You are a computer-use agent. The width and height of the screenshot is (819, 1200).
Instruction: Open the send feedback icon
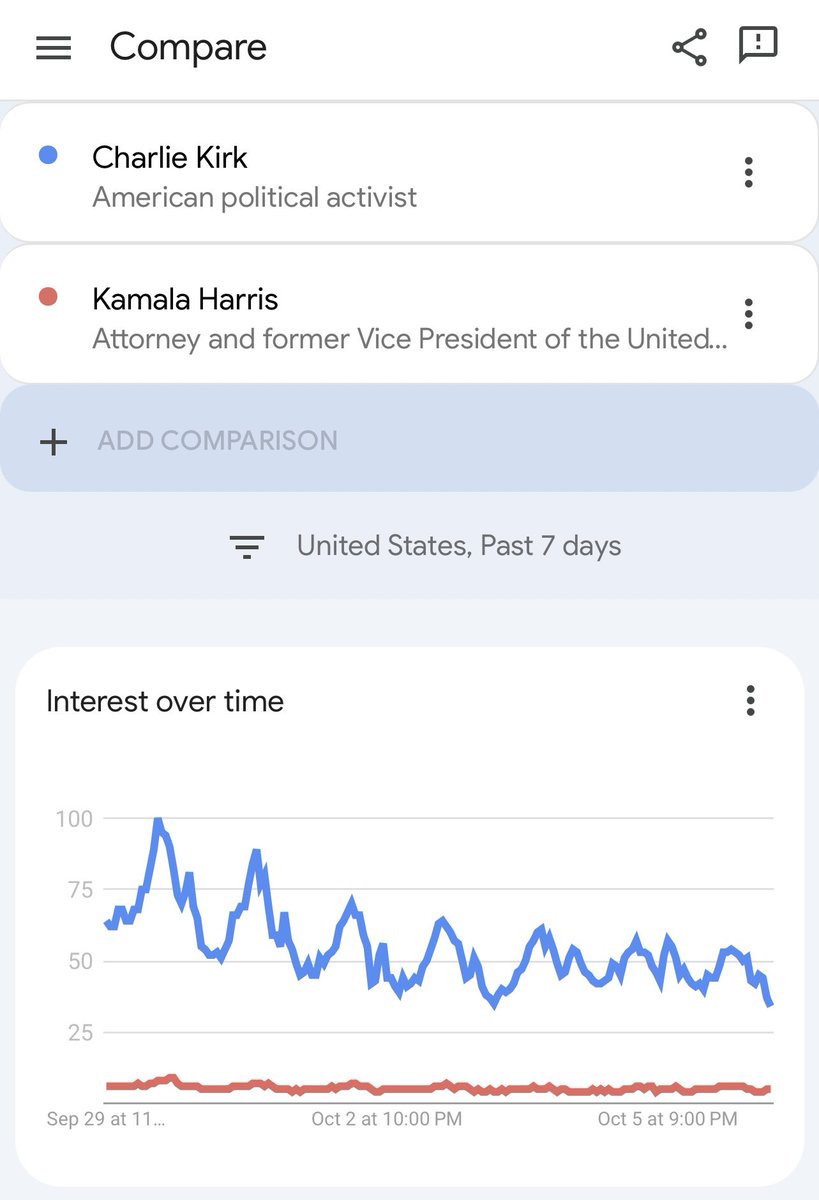click(758, 46)
